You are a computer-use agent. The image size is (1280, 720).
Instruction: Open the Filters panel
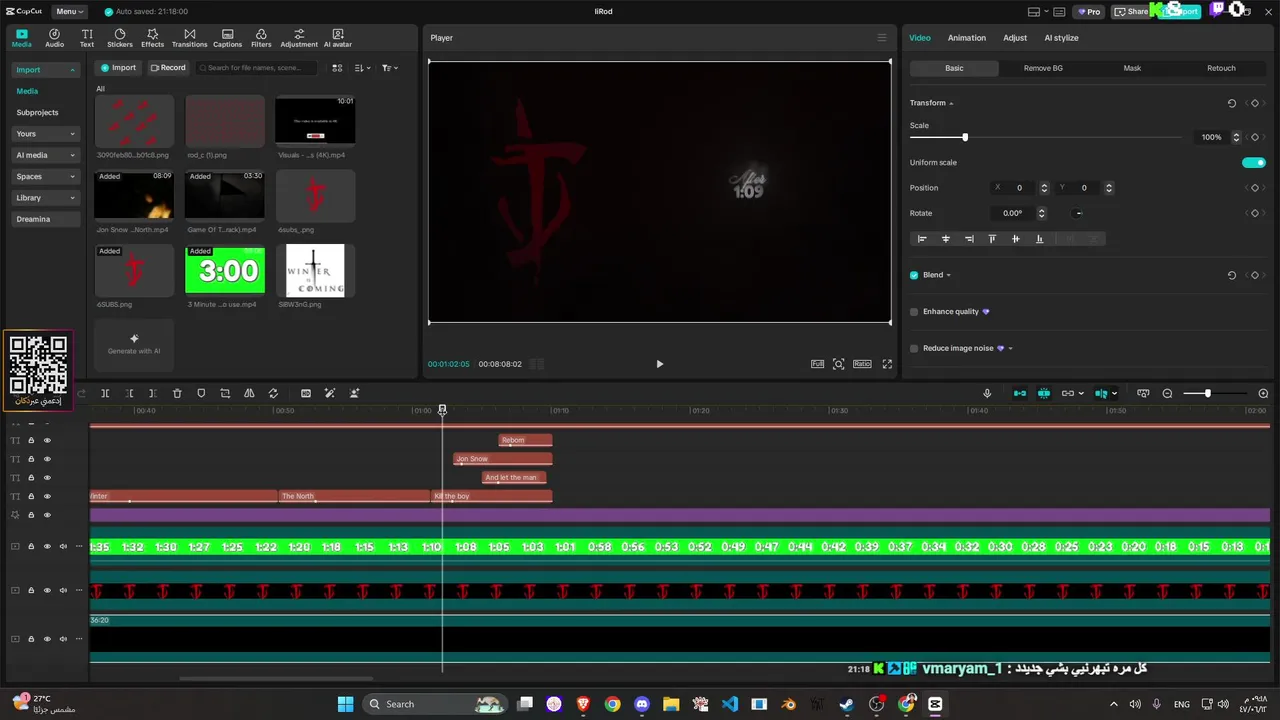(261, 38)
